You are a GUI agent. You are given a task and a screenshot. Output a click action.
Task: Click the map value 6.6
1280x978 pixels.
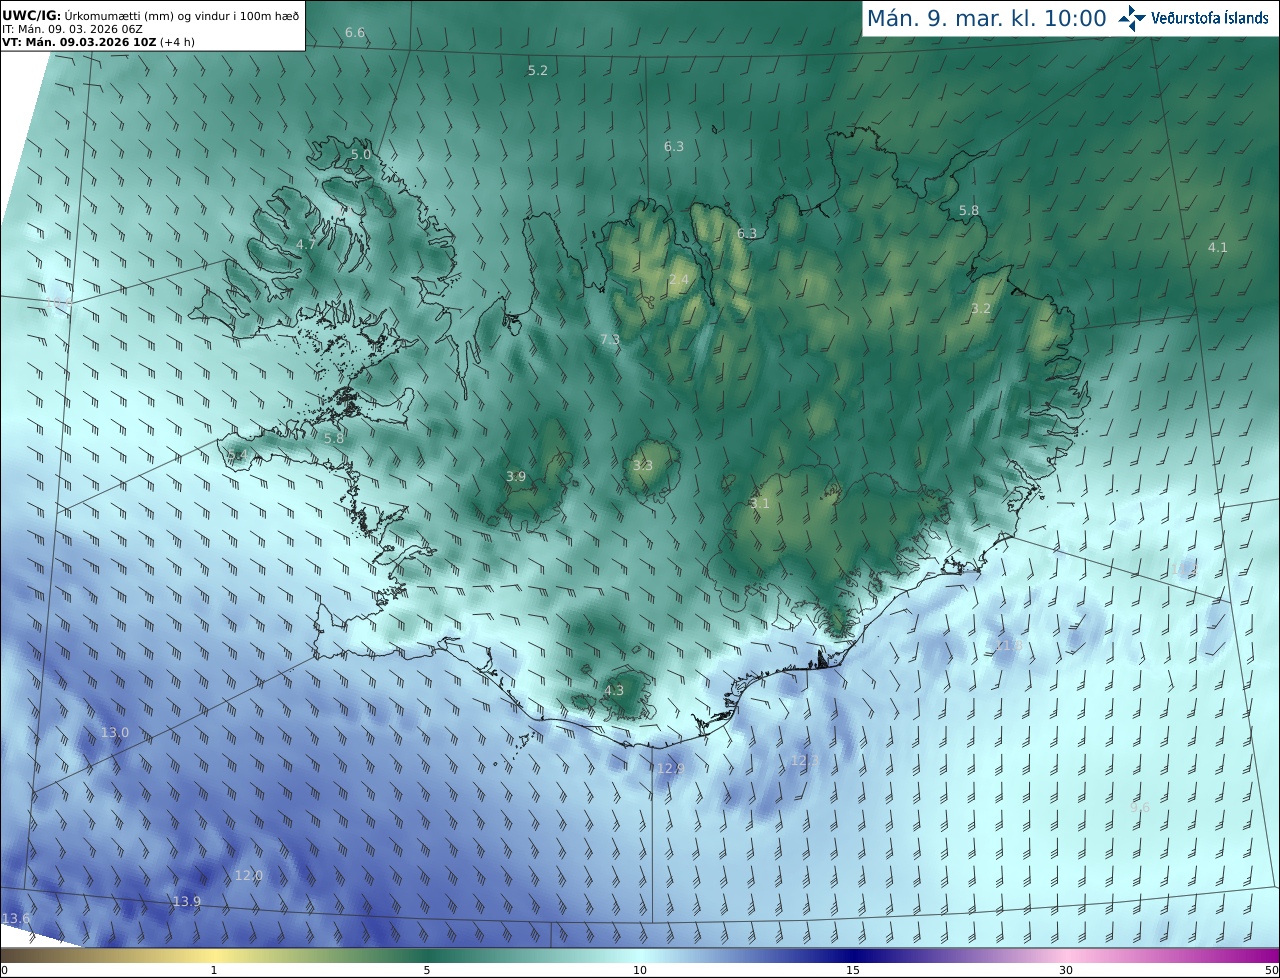click(355, 33)
